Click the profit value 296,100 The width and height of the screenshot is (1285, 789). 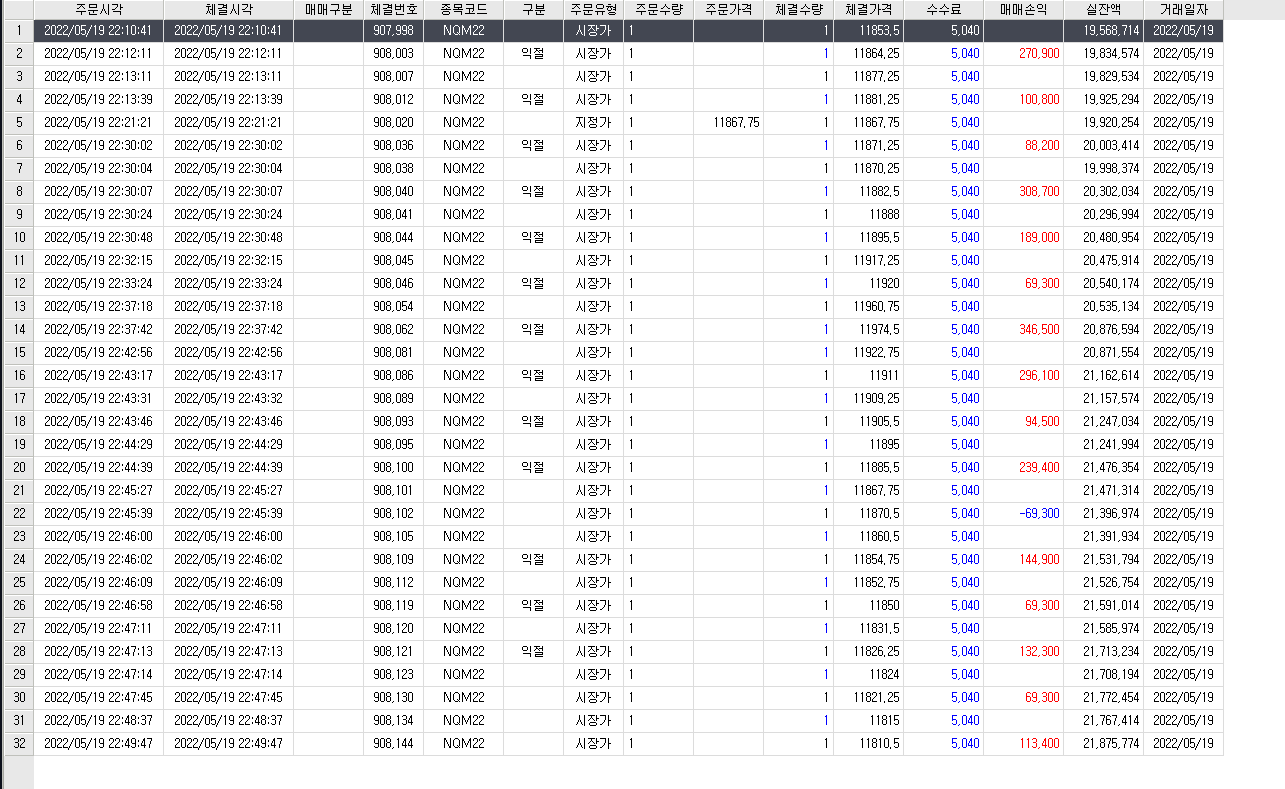point(1039,375)
